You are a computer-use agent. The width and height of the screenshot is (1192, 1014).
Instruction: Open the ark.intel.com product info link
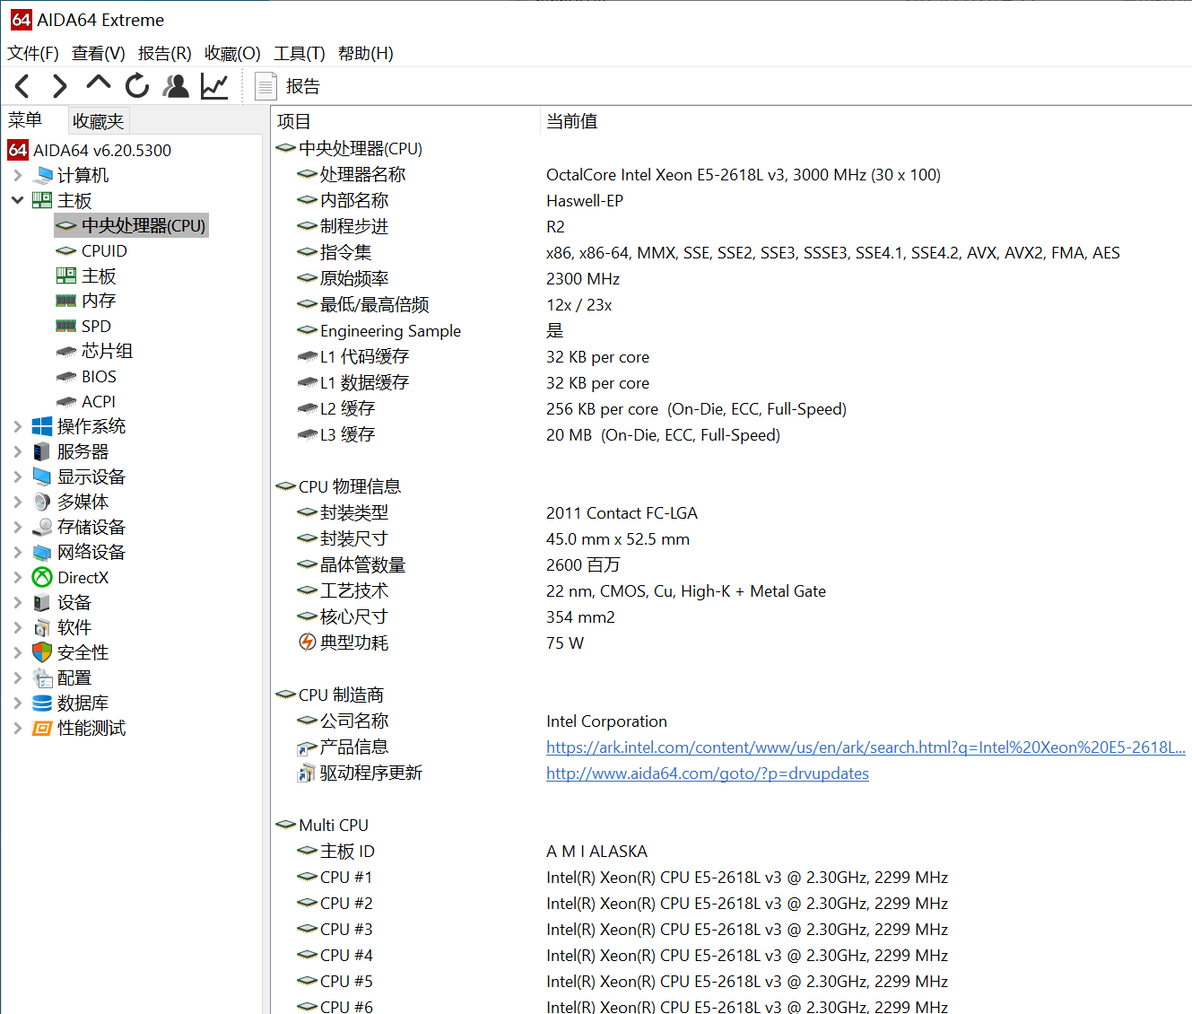pyautogui.click(x=865, y=747)
